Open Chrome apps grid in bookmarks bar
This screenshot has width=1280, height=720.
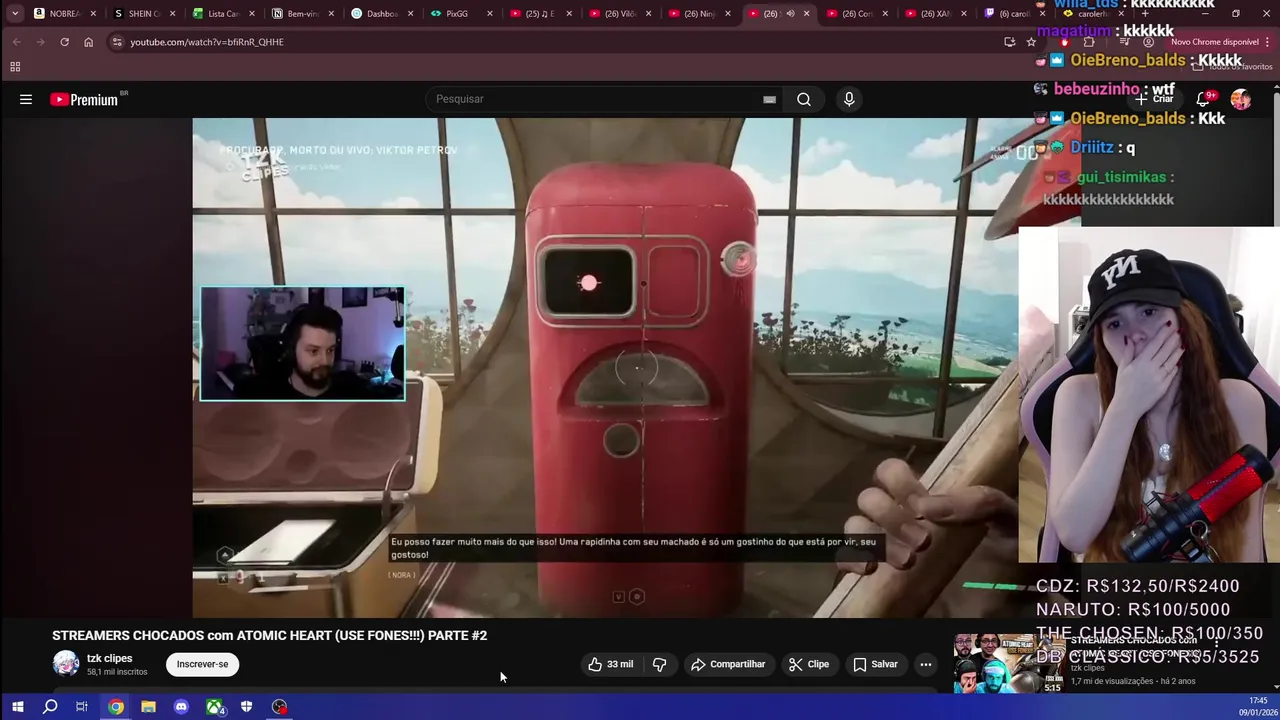15,67
